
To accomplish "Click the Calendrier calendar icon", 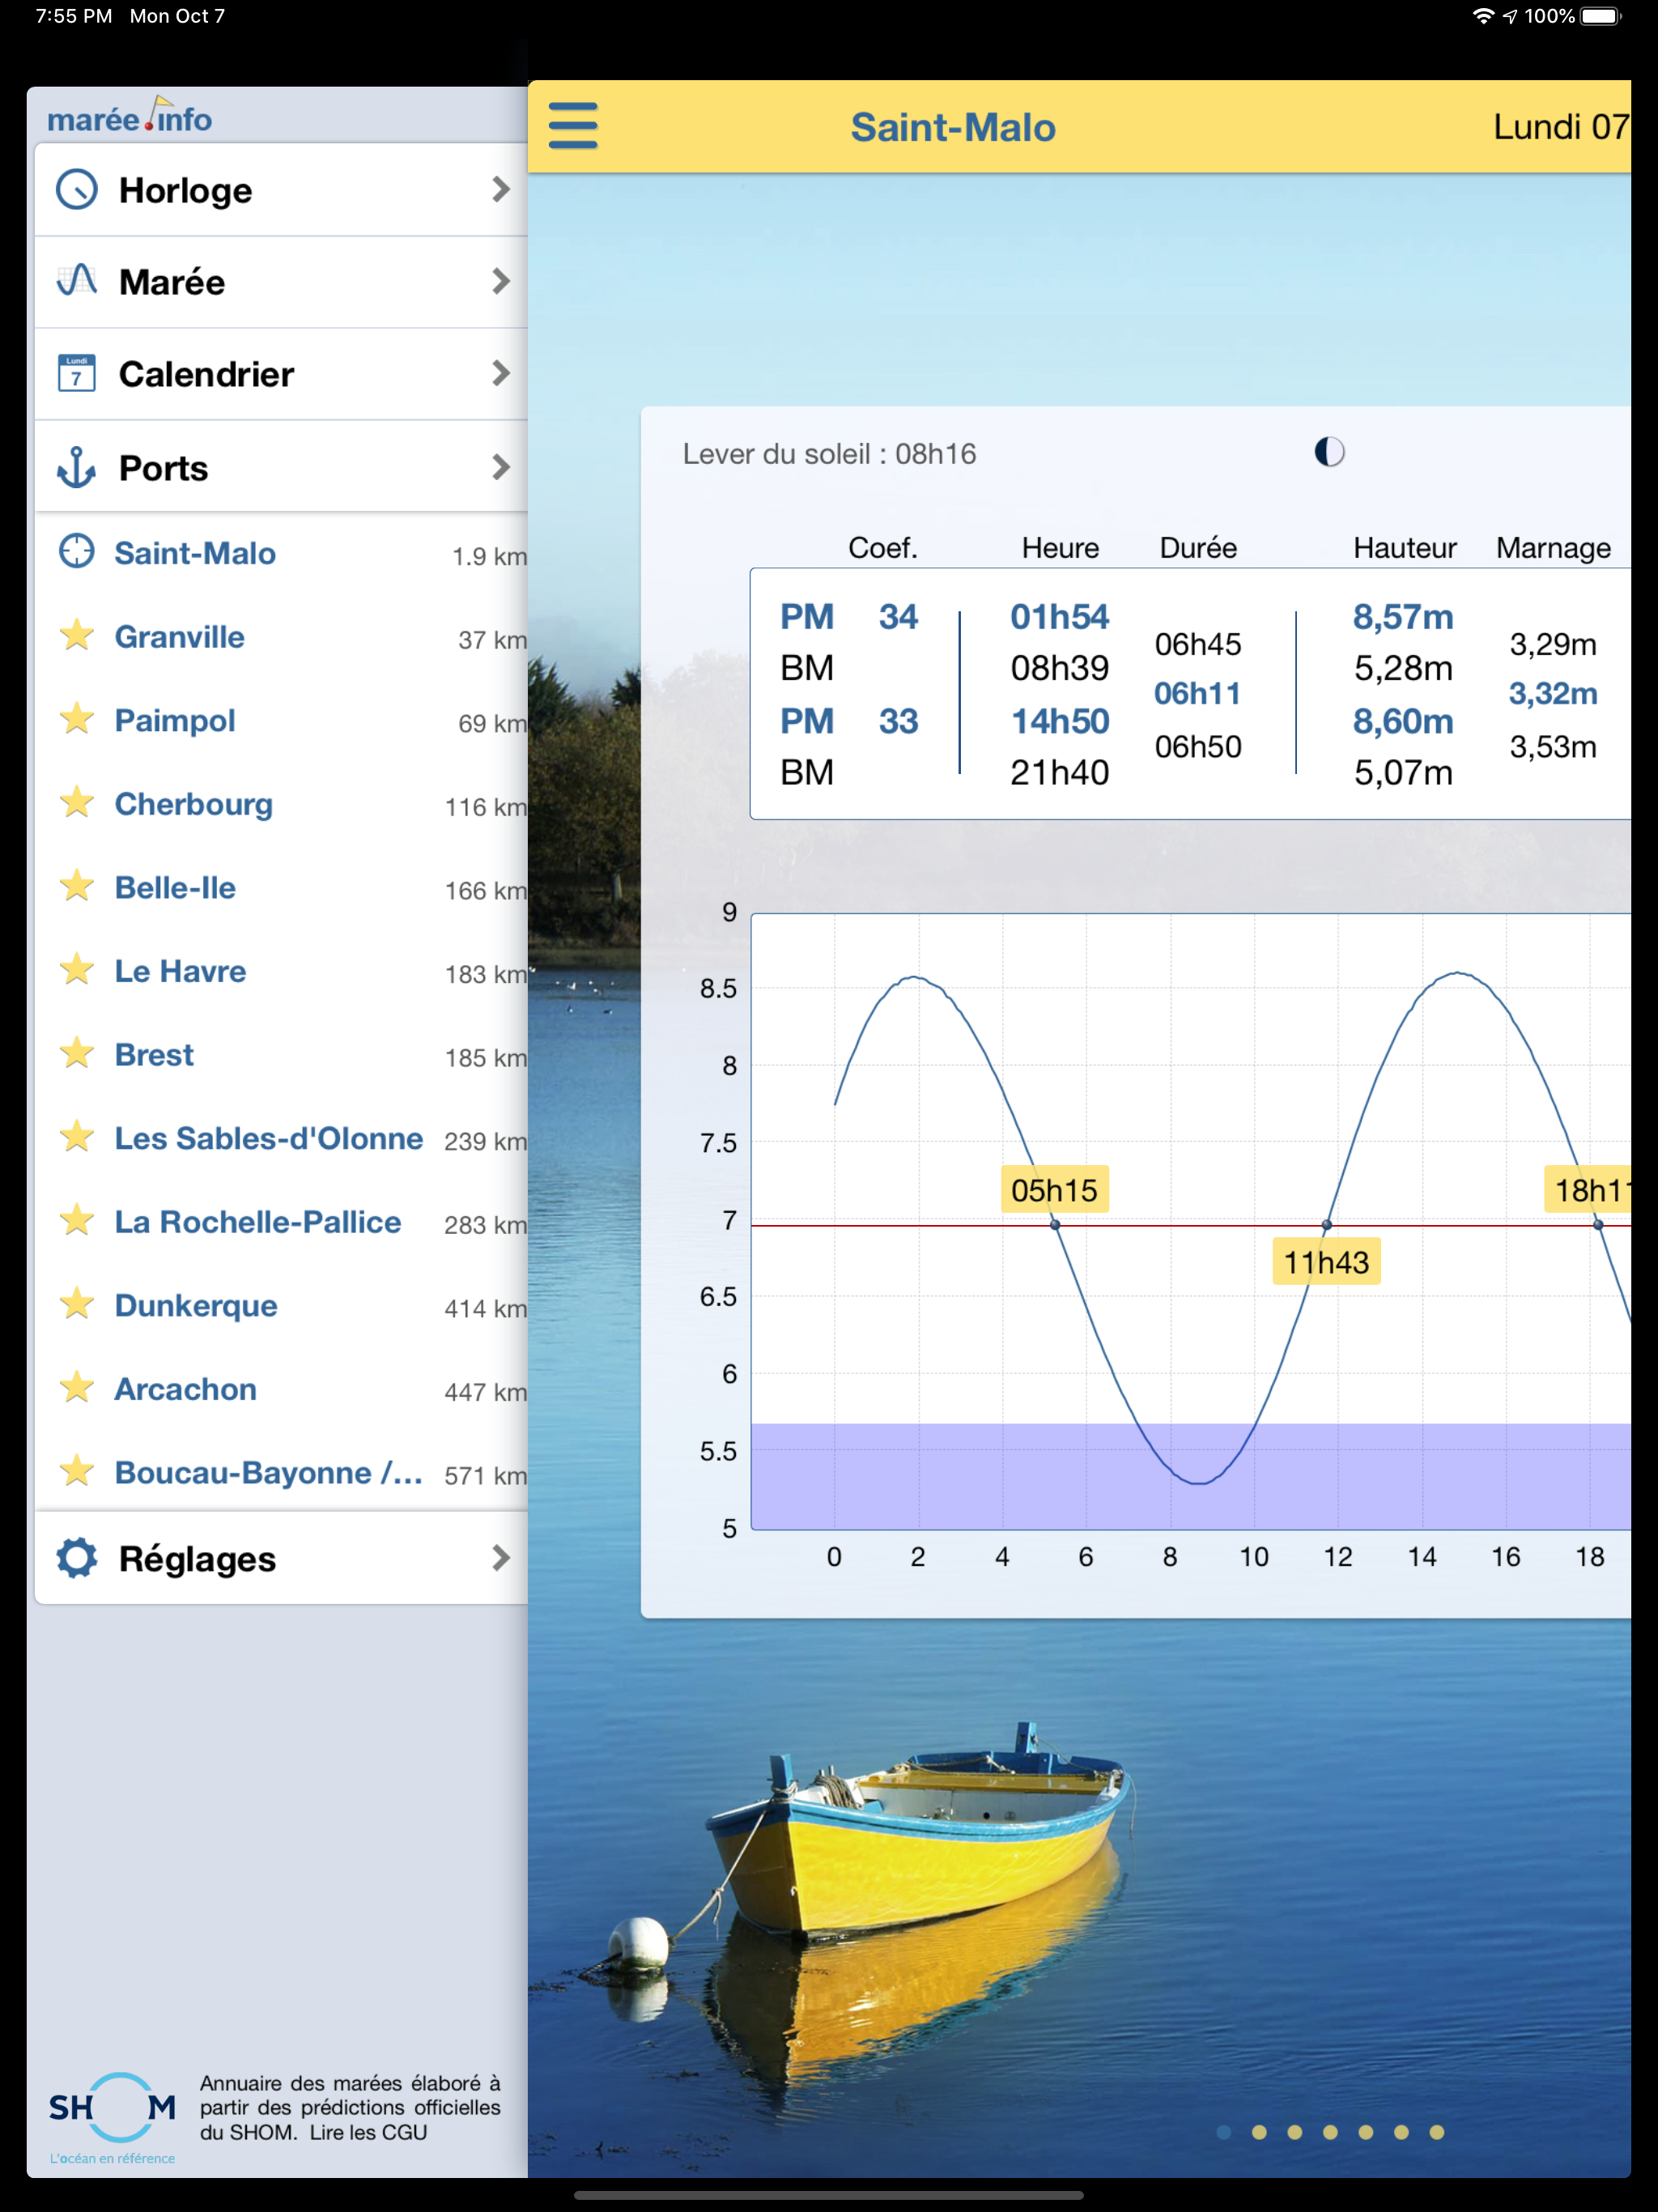I will (x=77, y=373).
